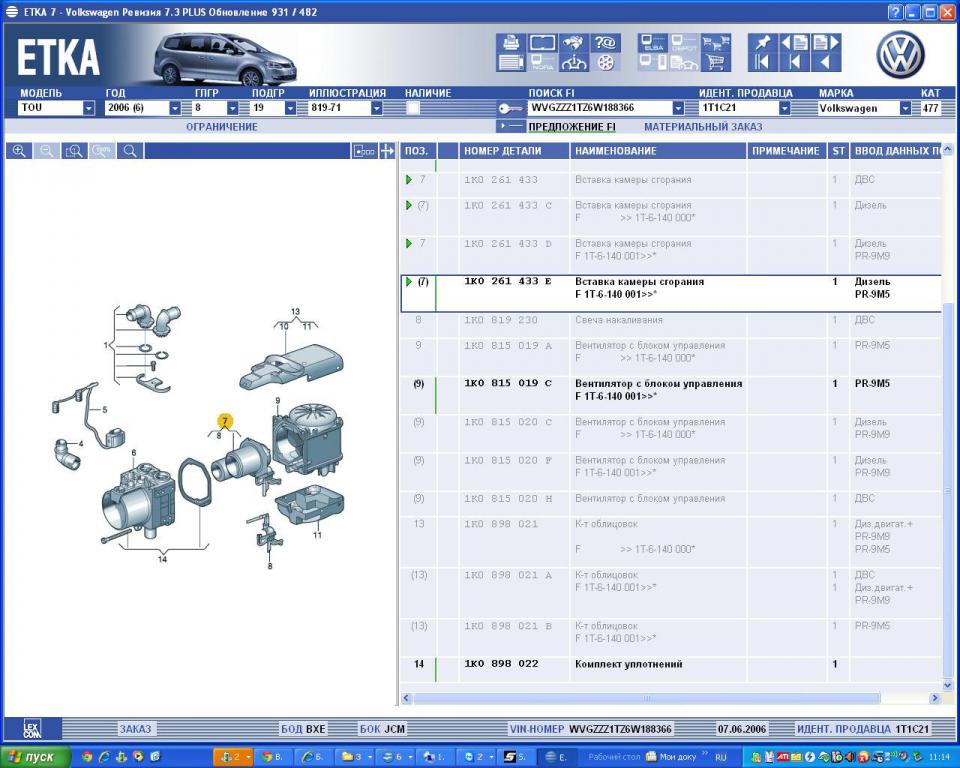Click the help question mark in title bar
960x768 pixels.
tap(895, 12)
